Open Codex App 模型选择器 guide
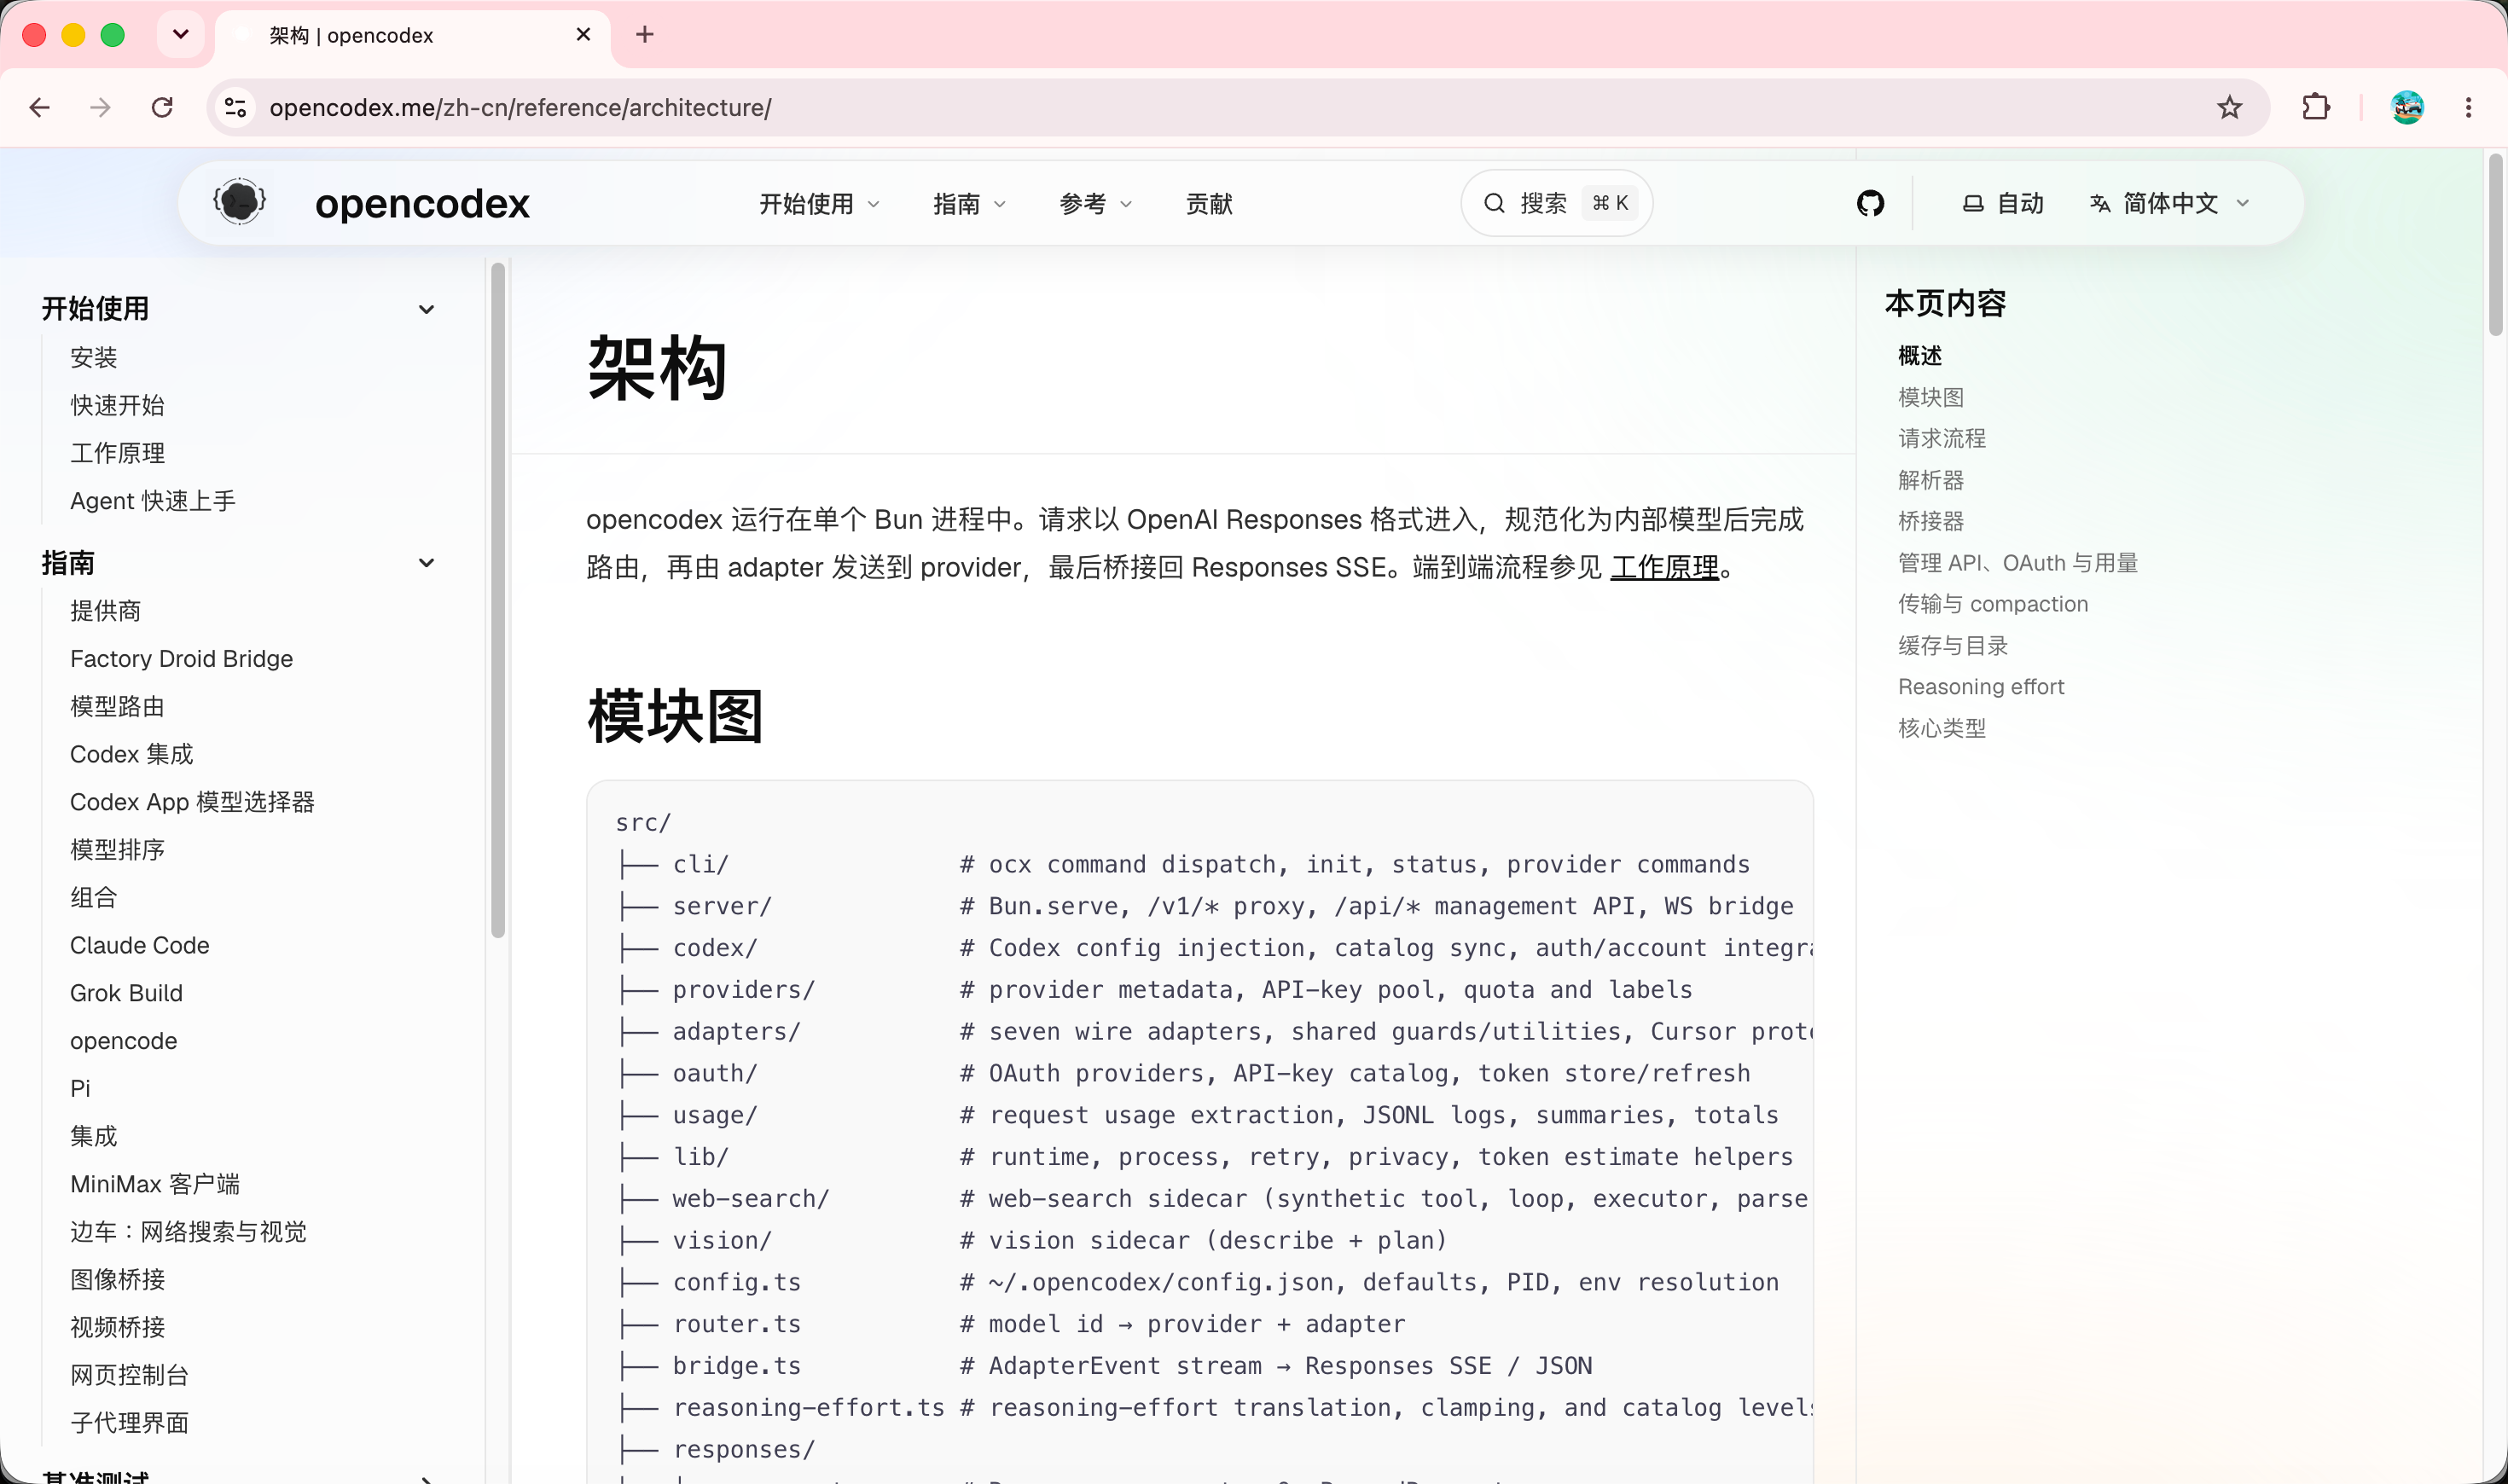The height and width of the screenshot is (1484, 2508). [192, 802]
